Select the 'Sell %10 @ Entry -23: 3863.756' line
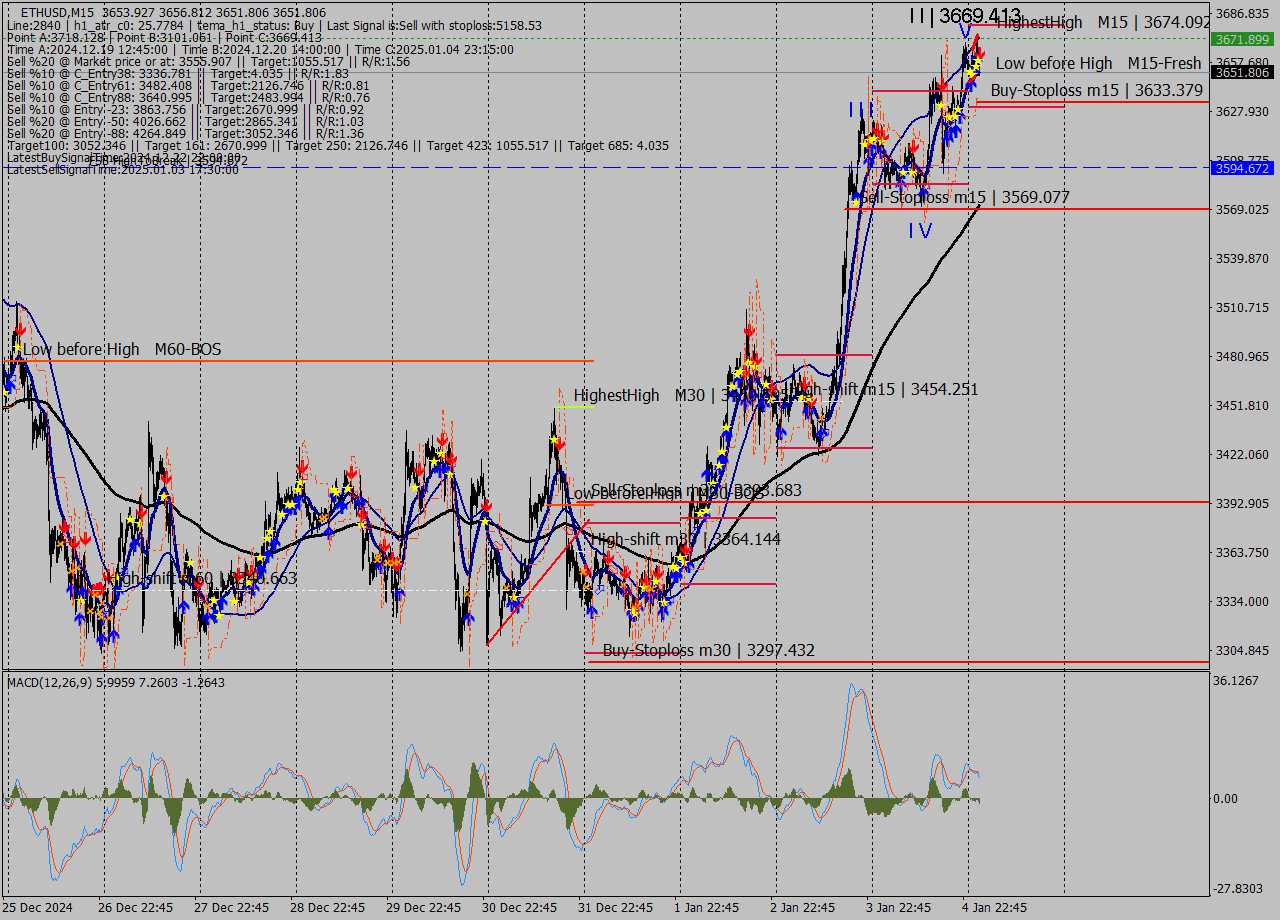The height and width of the screenshot is (920, 1280). [x=185, y=109]
